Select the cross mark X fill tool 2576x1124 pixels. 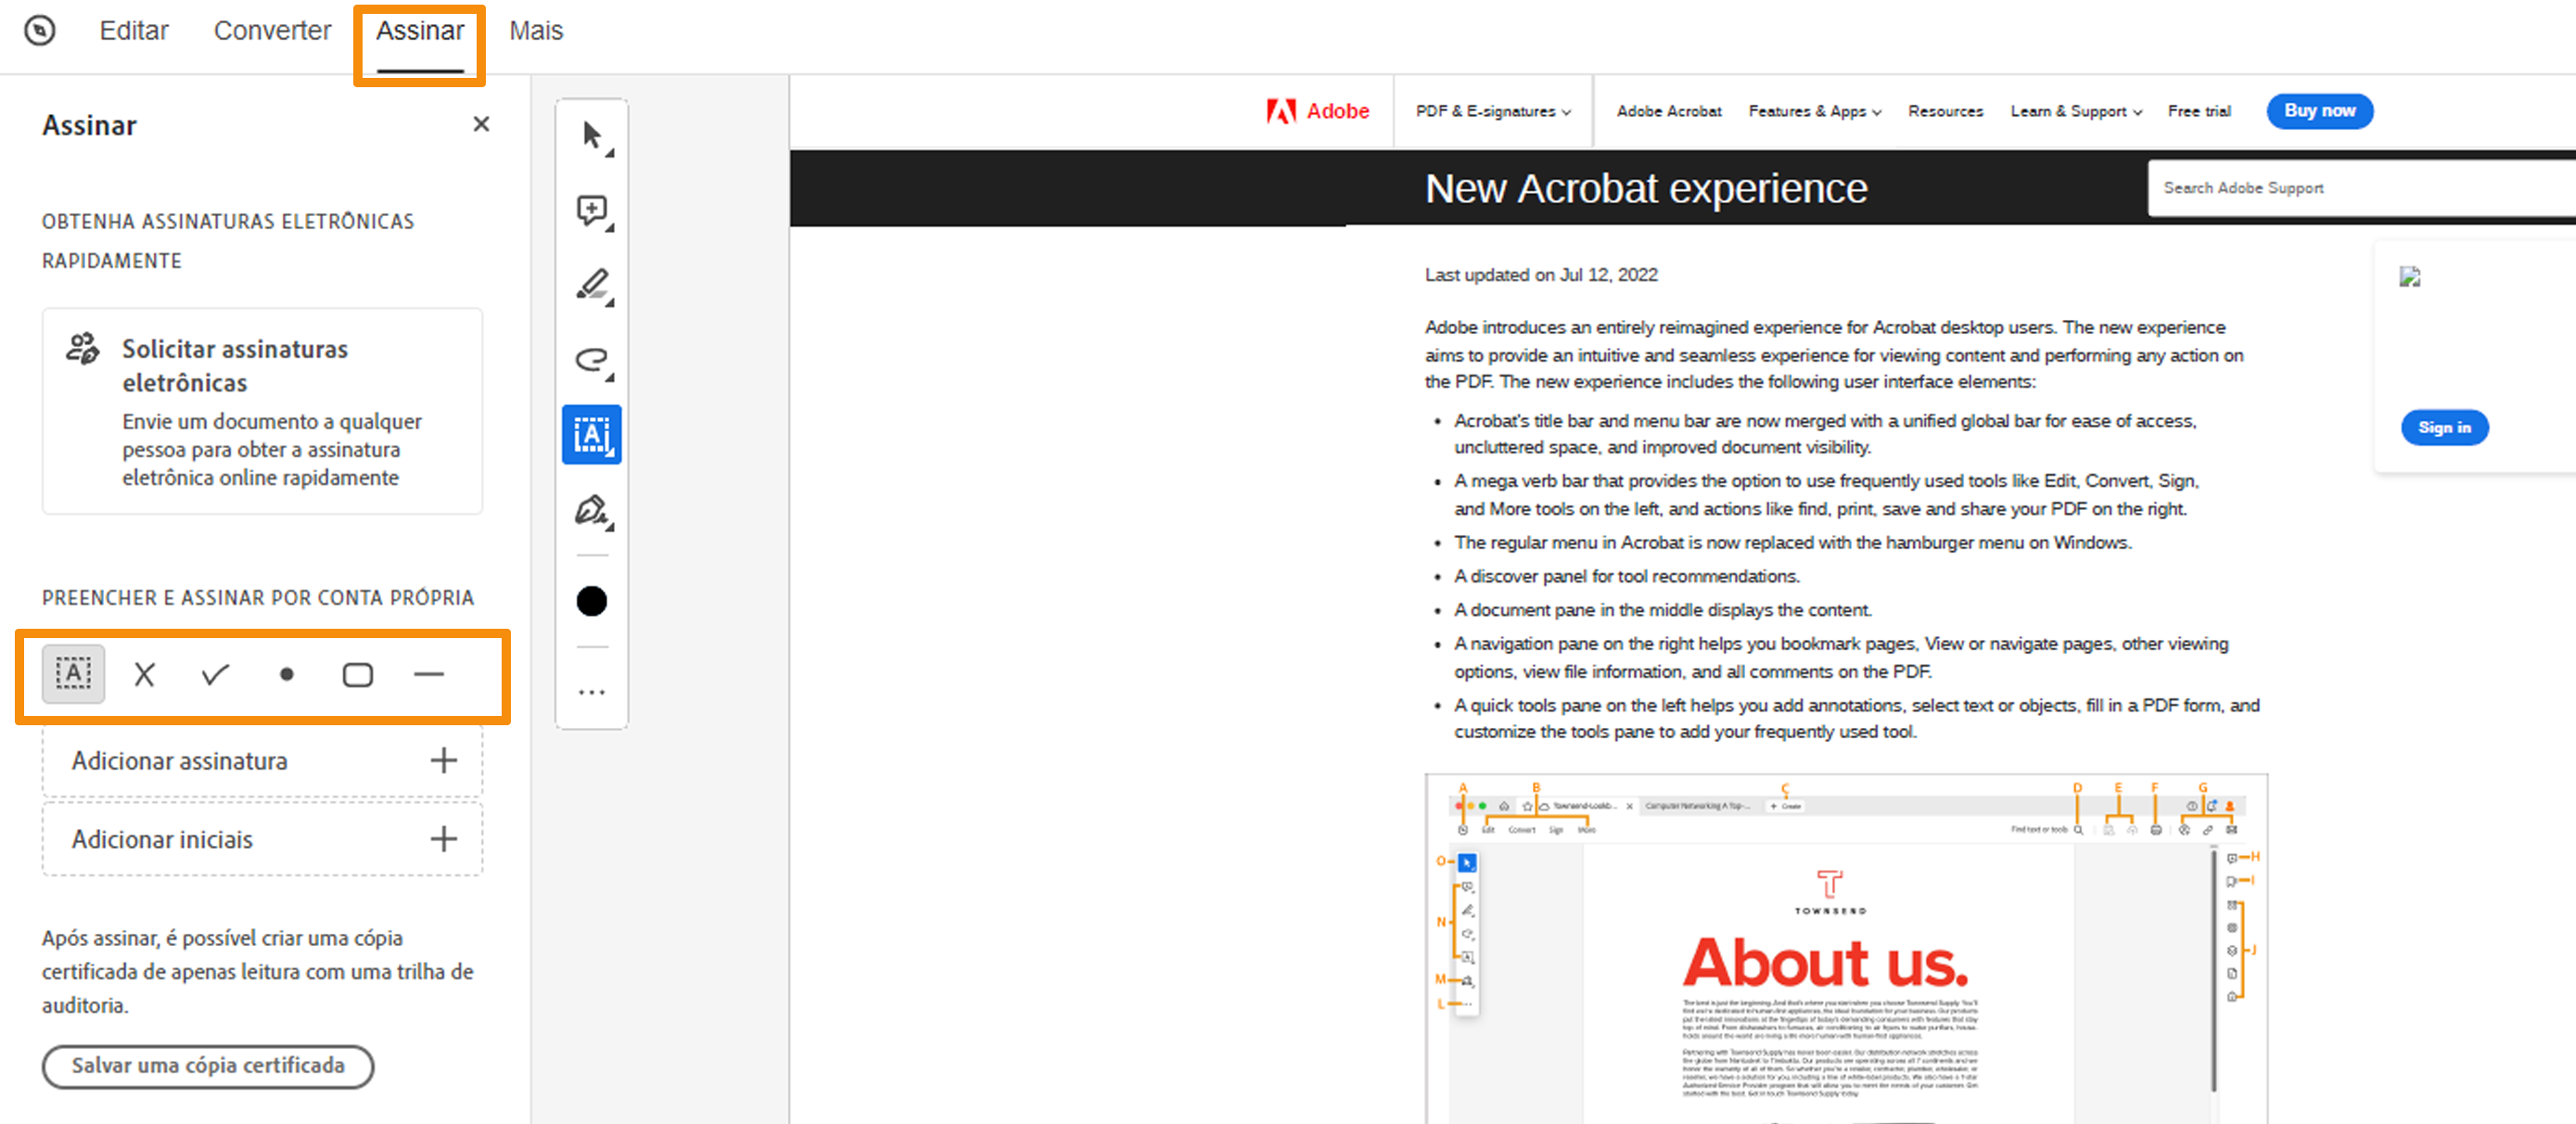pyautogui.click(x=144, y=675)
